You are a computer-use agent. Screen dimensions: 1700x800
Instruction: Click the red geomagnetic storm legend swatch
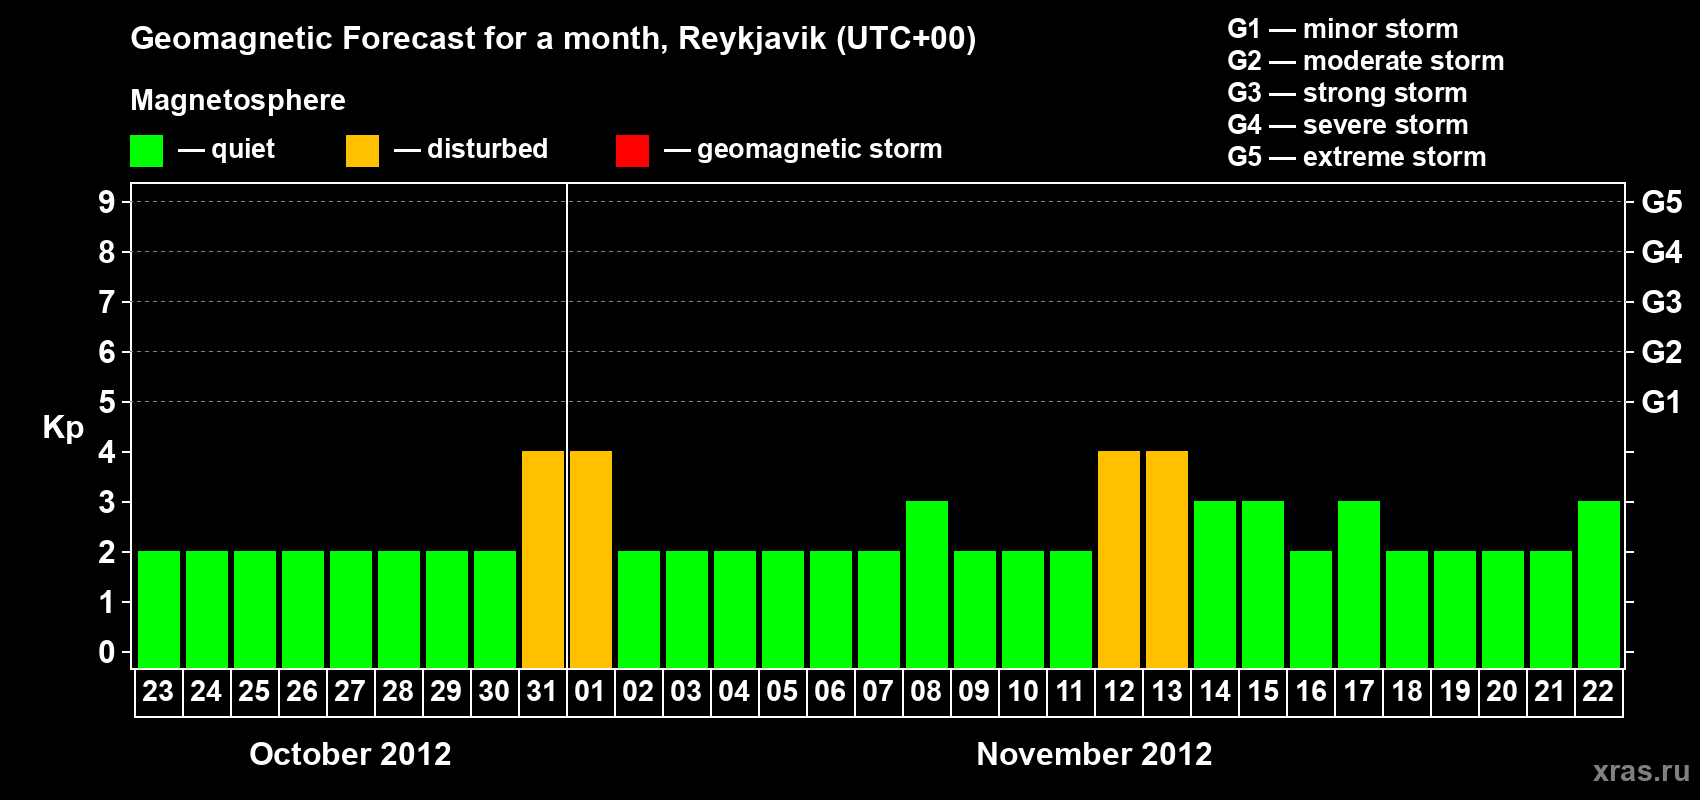632,151
